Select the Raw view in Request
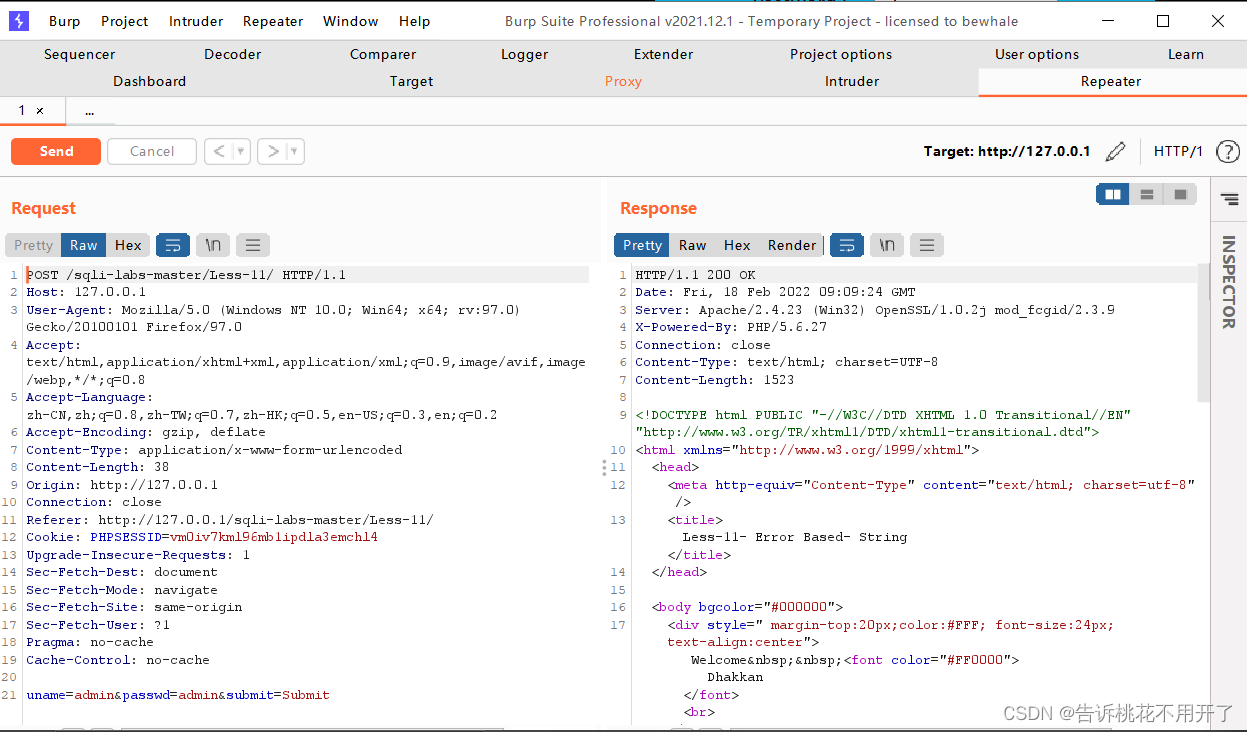This screenshot has width=1247, height=732. (84, 245)
